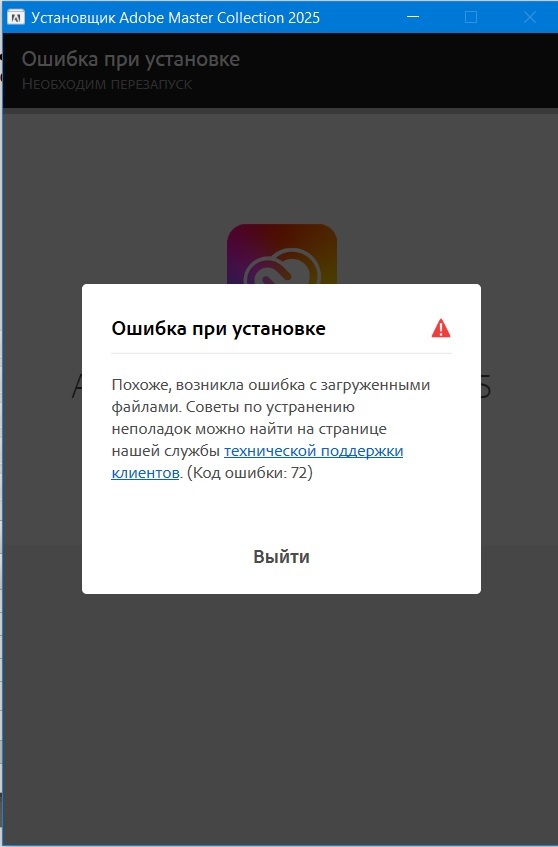Open the "технической поддержки" support link

click(314, 451)
